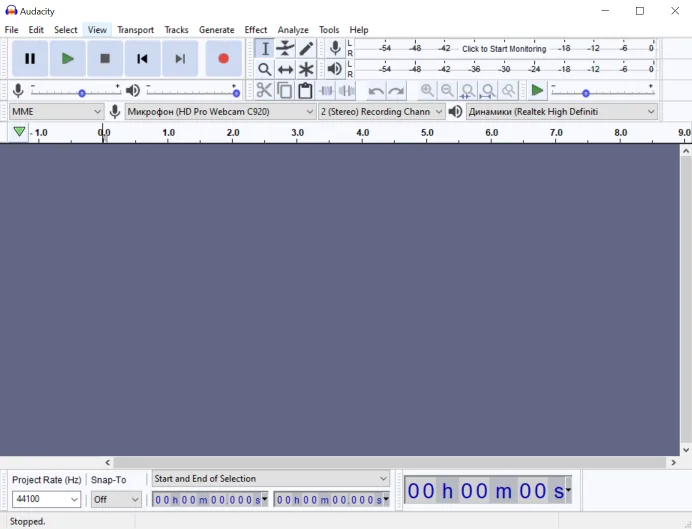Click the Silence audio icon

(346, 91)
